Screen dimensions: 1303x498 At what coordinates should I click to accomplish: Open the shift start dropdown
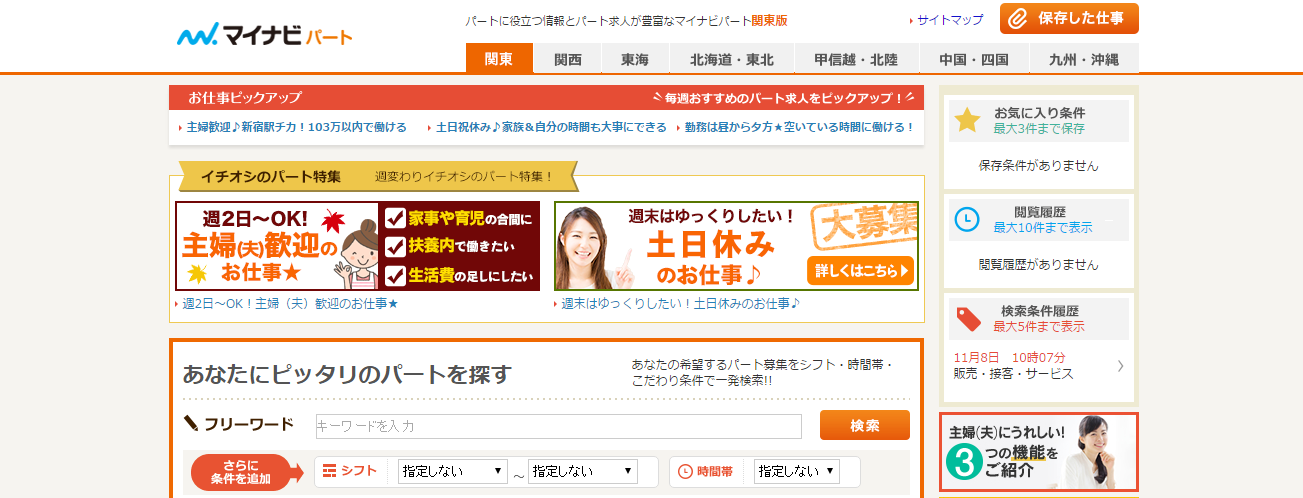[452, 471]
